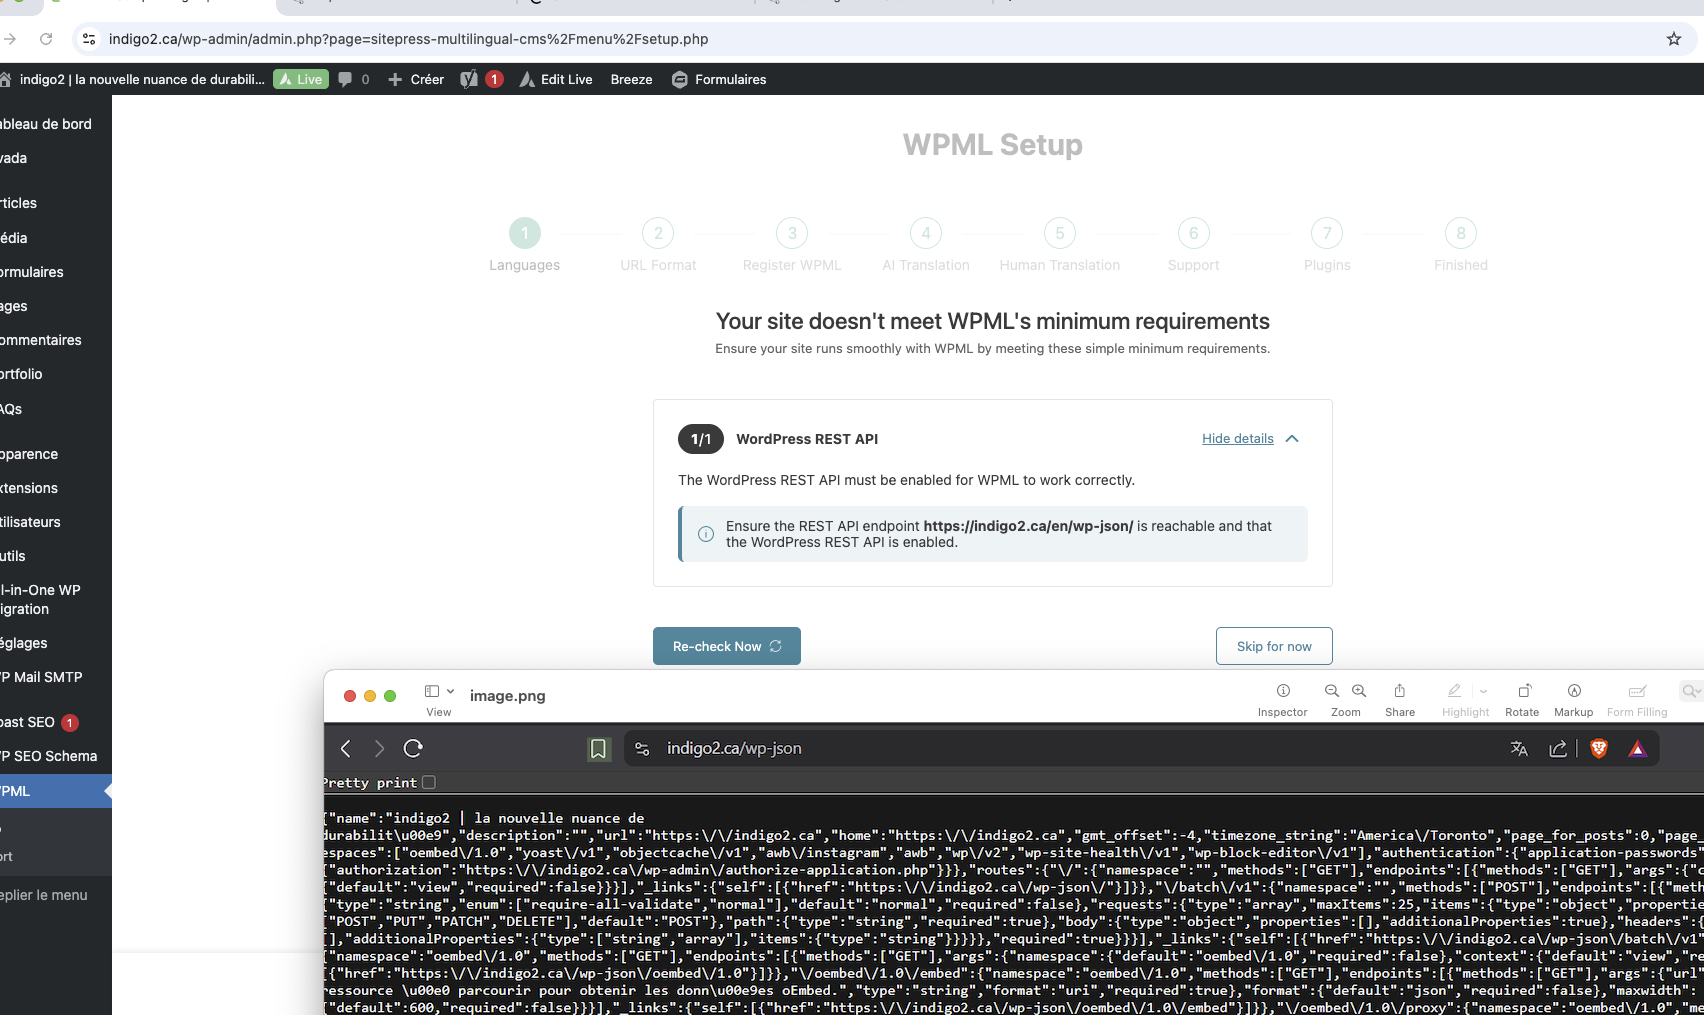The image size is (1704, 1015).
Task: Reload the browser page
Action: tap(46, 39)
